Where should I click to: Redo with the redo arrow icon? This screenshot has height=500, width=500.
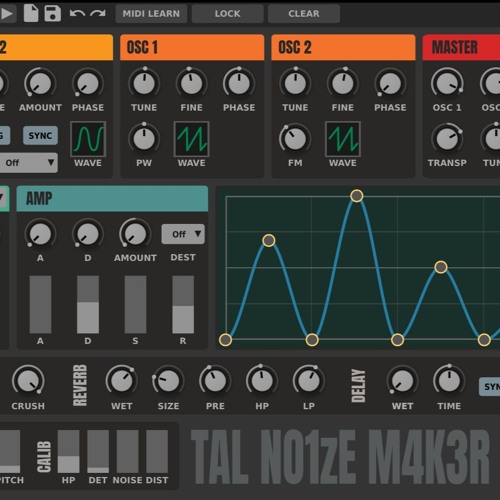tap(98, 13)
